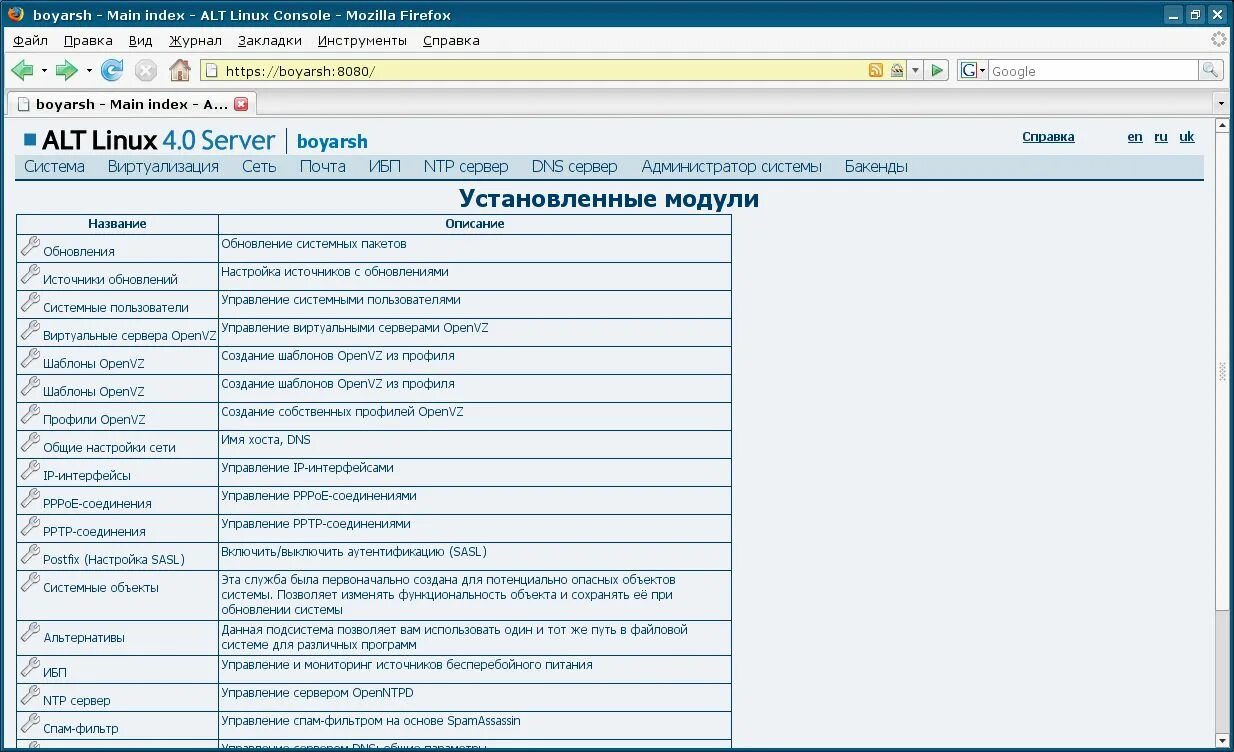Switch interface language to en
The image size is (1234, 752).
(x=1135, y=137)
